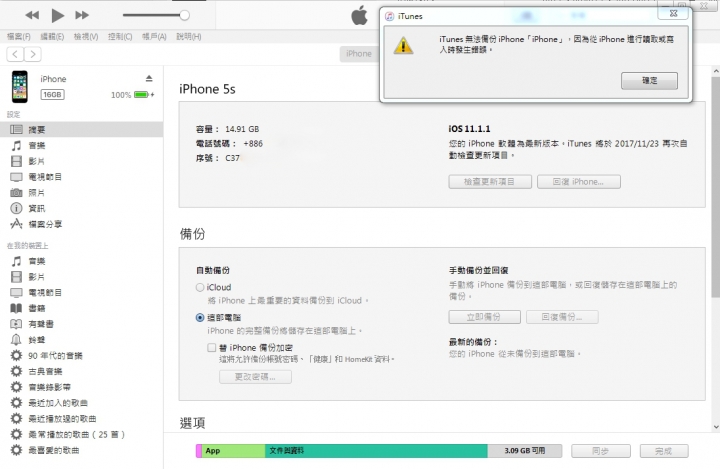
Task: Open the 最常播放的歌曲 (25 首) playlist
Action: [x=81, y=435]
